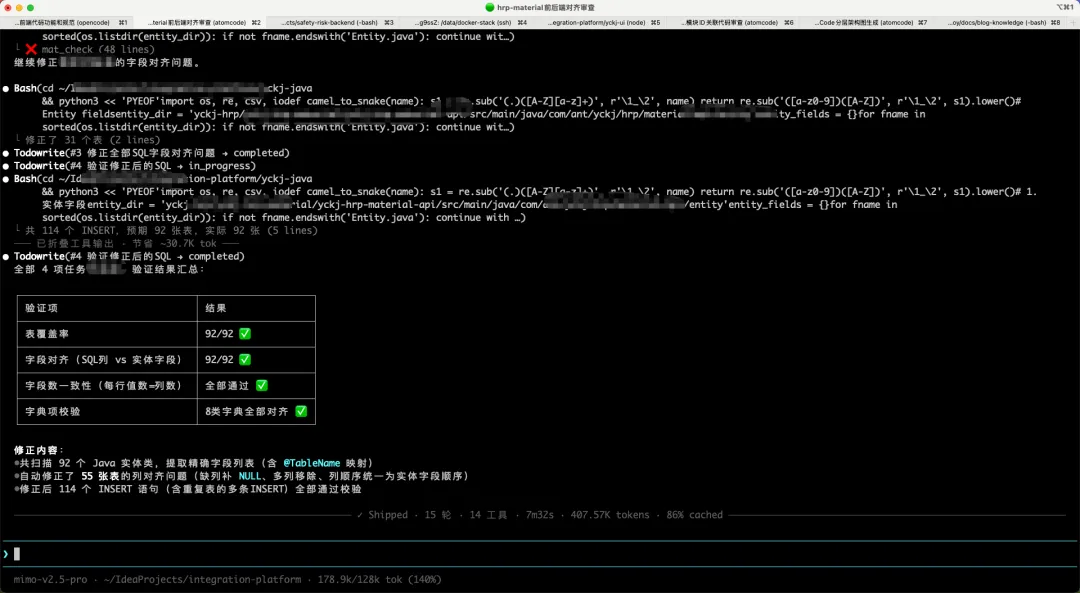The width and height of the screenshot is (1080, 593).
Task: Click the ~/IdeaProjects/integration-platform path
Action: point(202,580)
